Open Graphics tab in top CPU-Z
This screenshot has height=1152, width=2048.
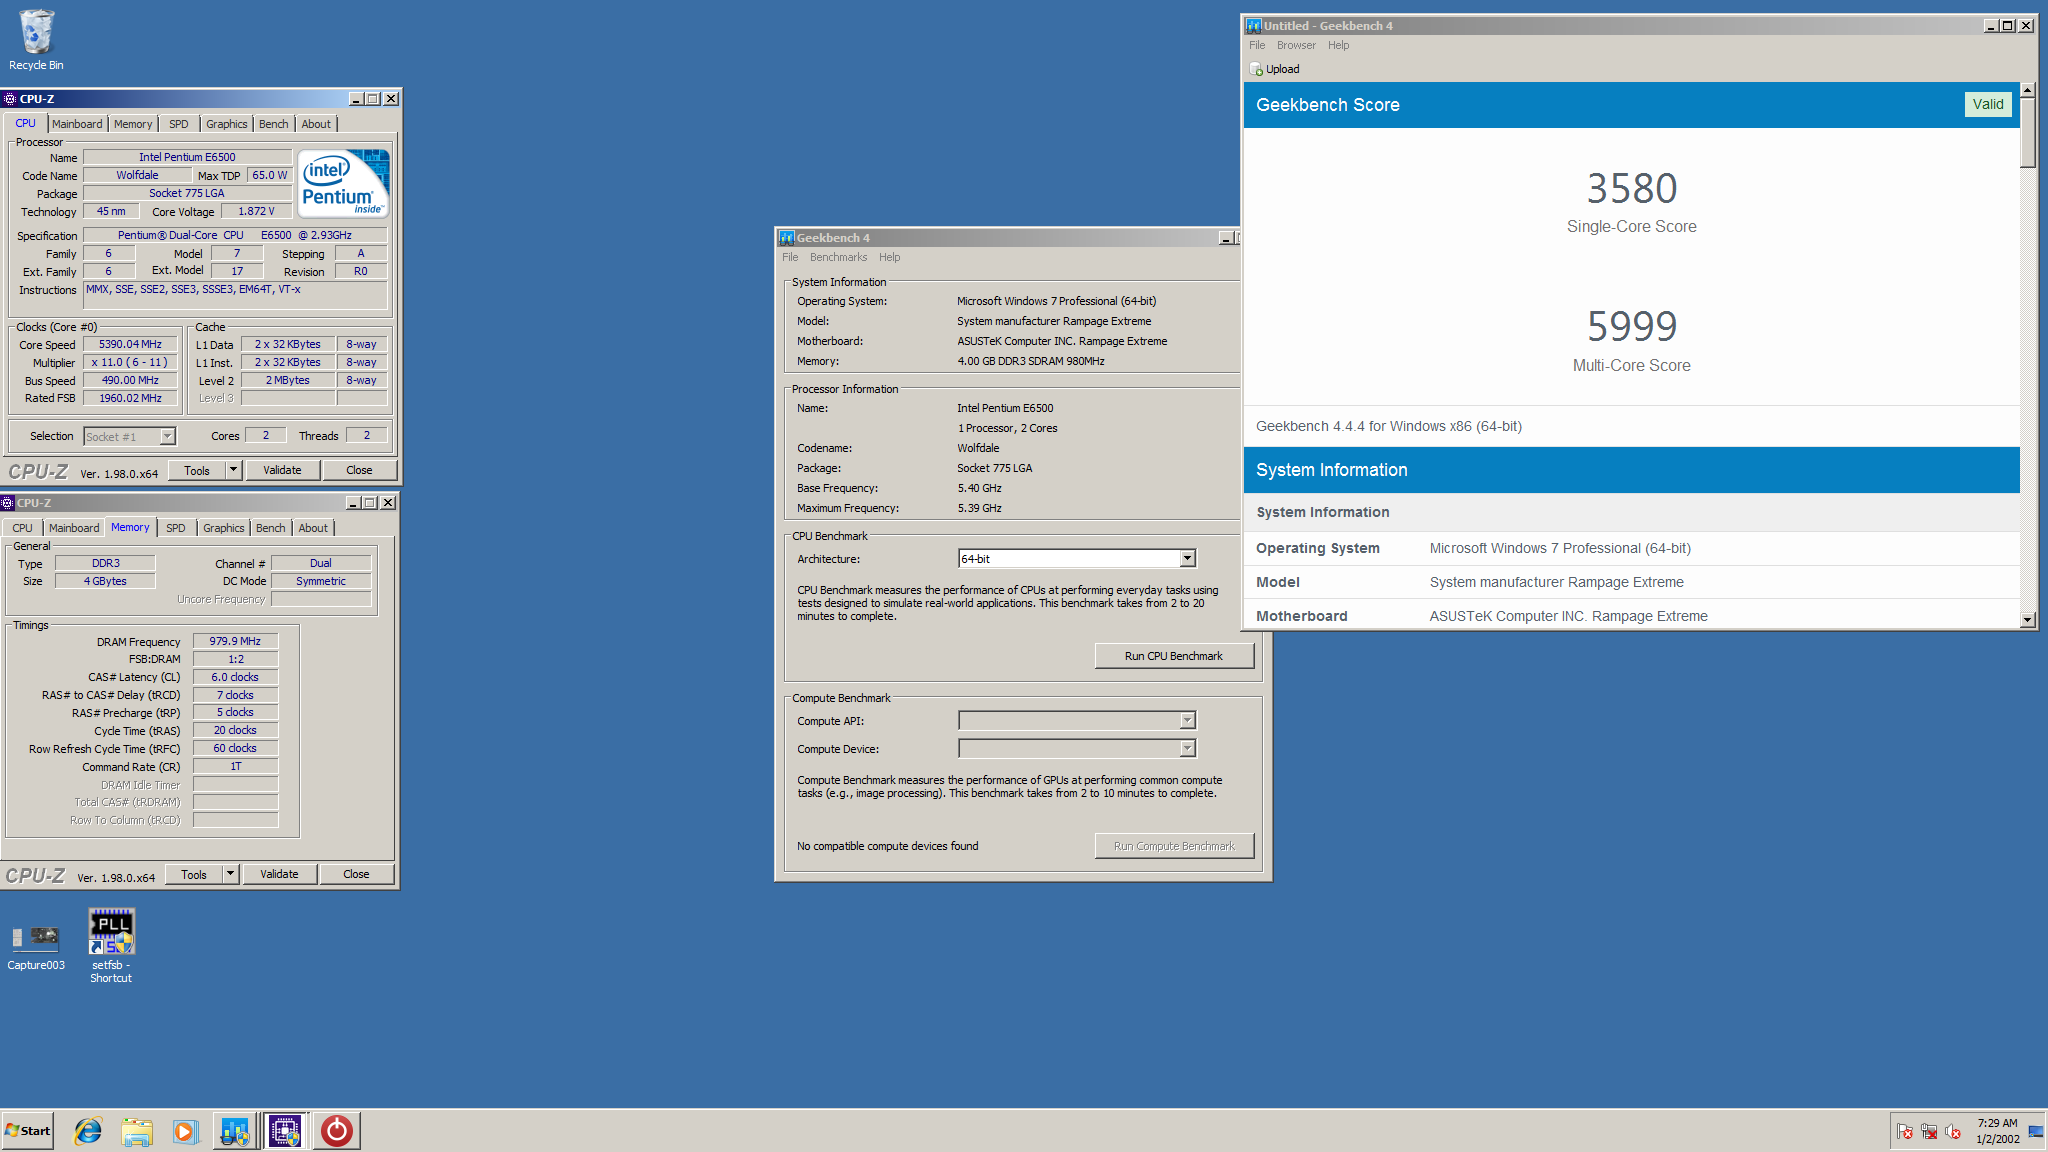pyautogui.click(x=227, y=124)
